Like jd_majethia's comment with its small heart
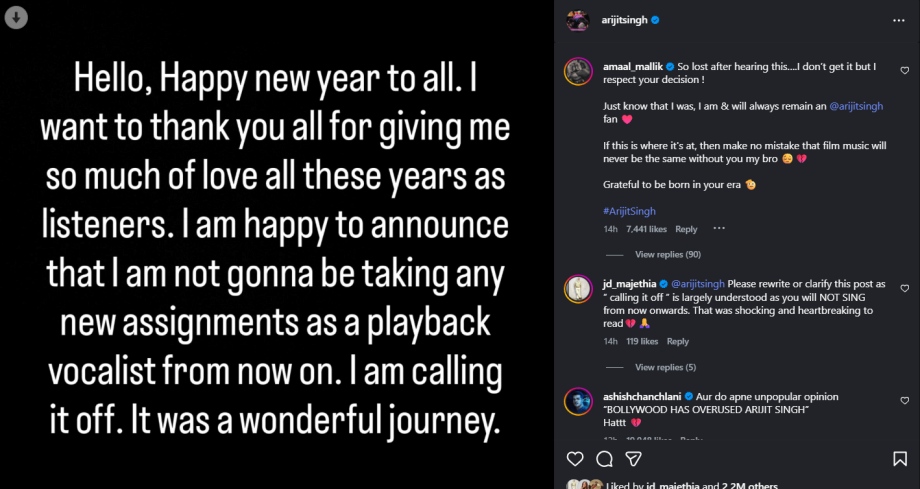Viewport: 920px width, 489px height. pos(904,288)
